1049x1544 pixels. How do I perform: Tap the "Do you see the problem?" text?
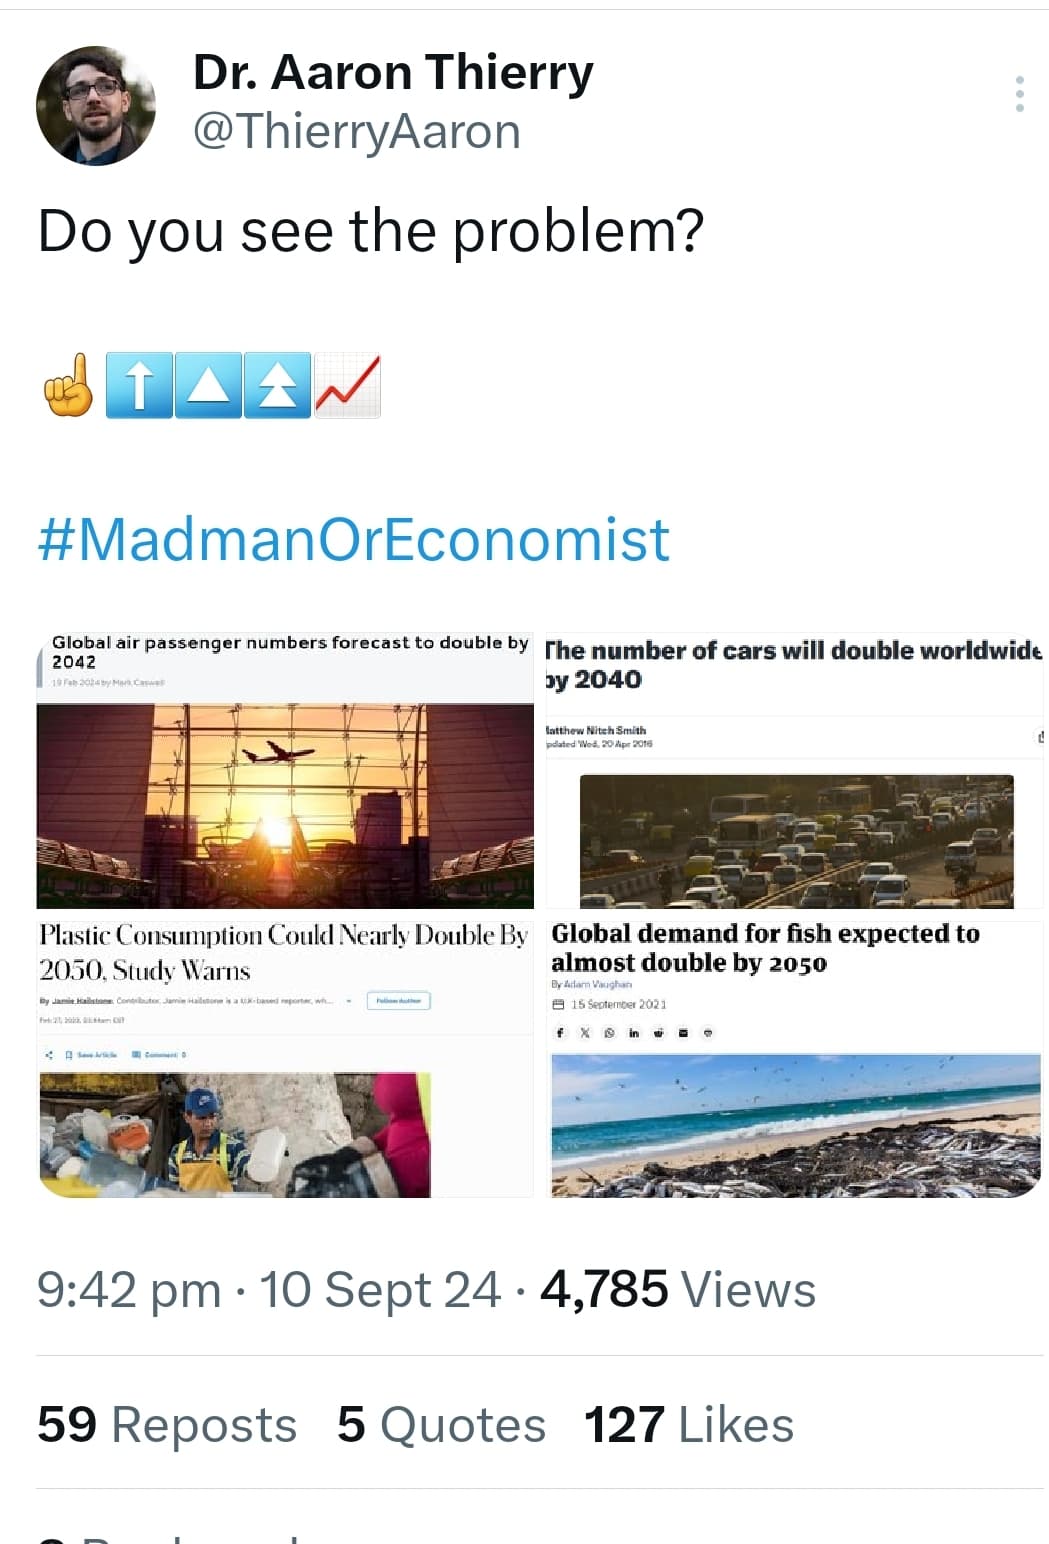click(371, 232)
